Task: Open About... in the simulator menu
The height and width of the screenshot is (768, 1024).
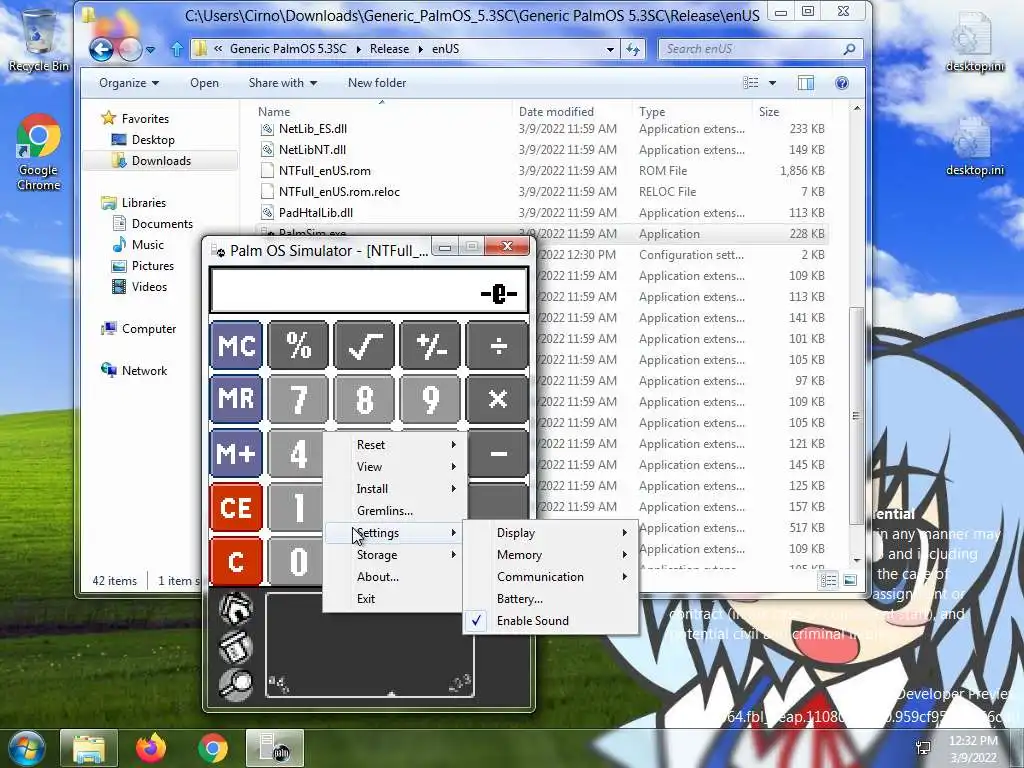Action: point(394,577)
